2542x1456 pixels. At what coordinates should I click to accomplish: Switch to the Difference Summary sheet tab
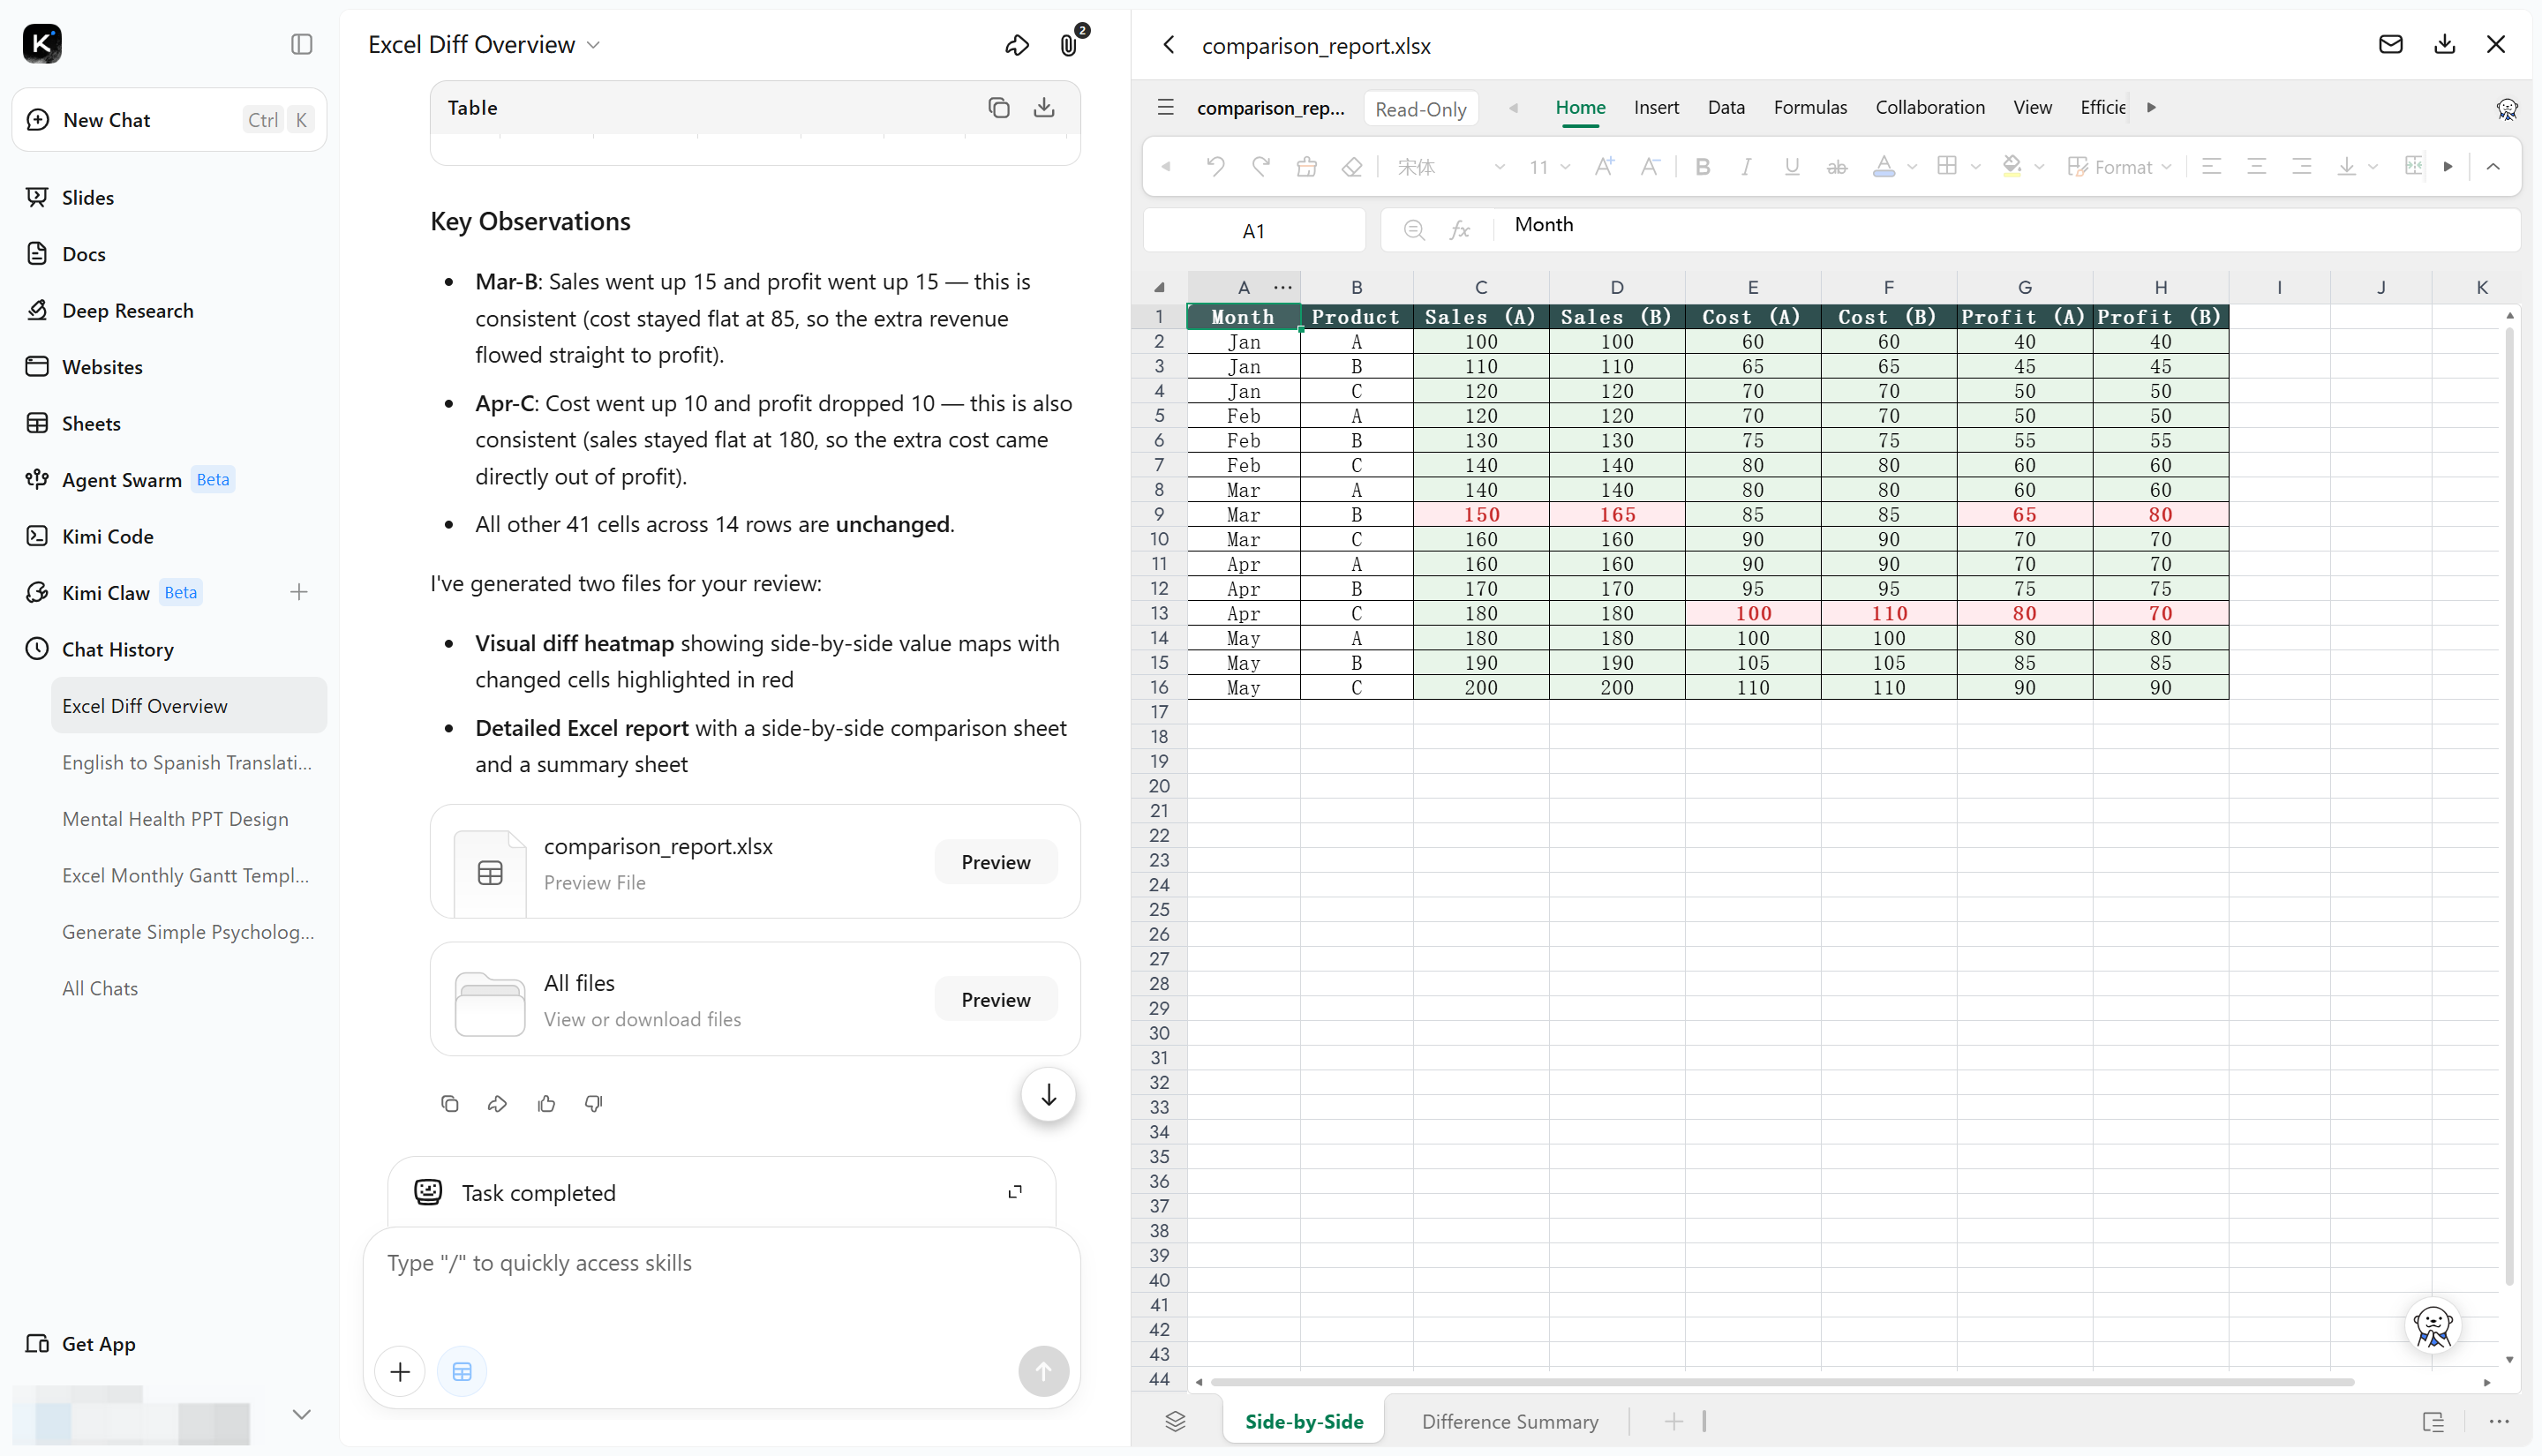(x=1510, y=1421)
